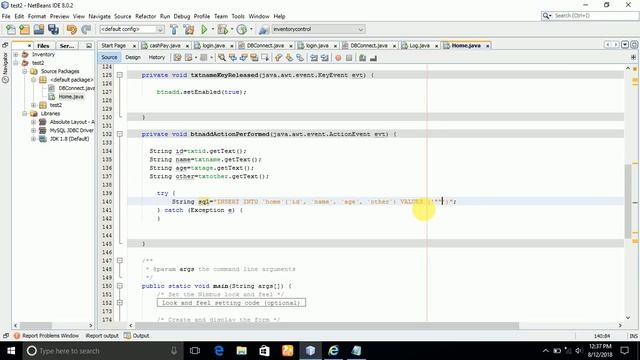Open NetBeans from Windows taskbar

pos(311,351)
